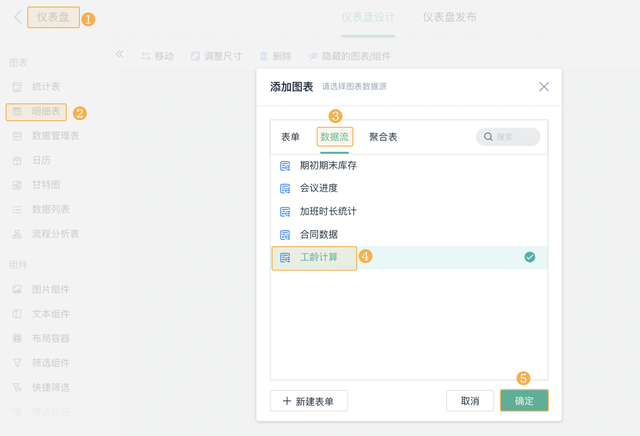Screen dimensions: 640x436
Task: Click the green checkmark on 工龄计算
Action: pyautogui.click(x=530, y=257)
